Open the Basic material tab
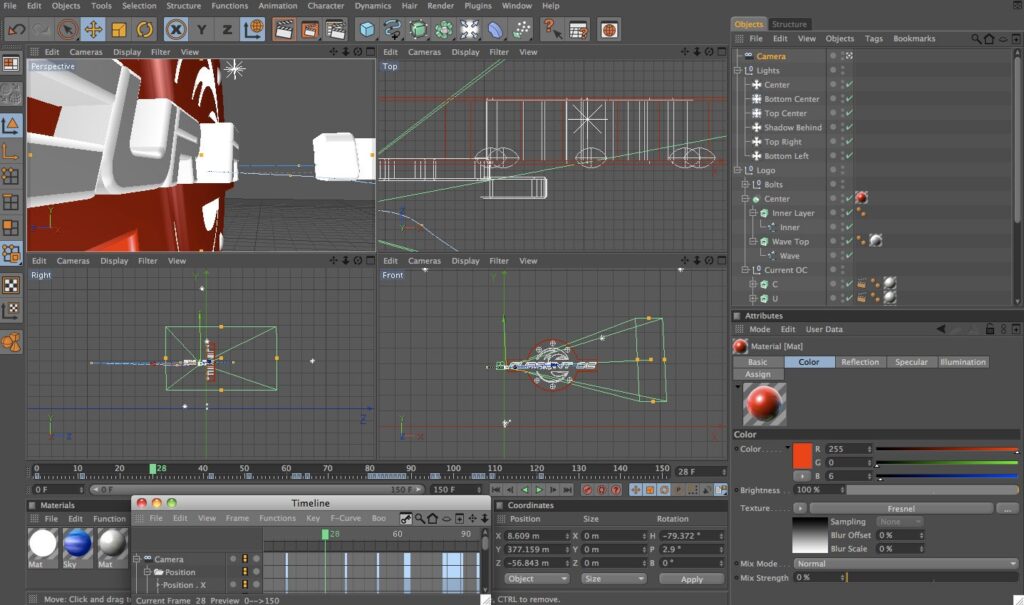Viewport: 1024px width, 605px height. coord(758,362)
